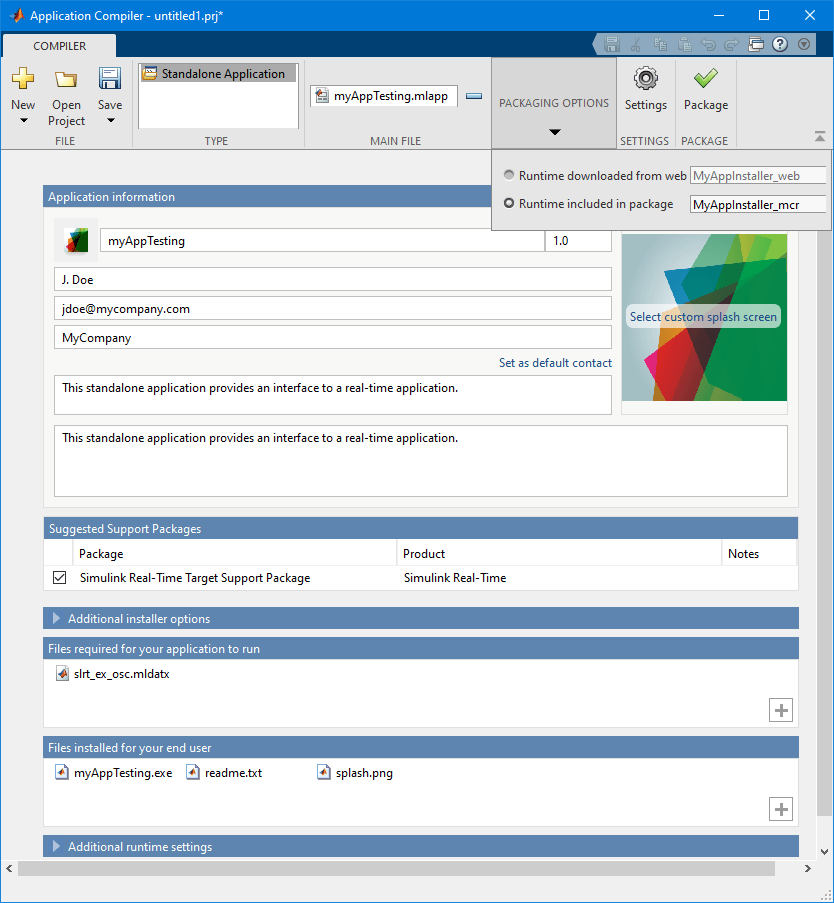Viewport: 834px width, 903px height.
Task: Click the Save floppy disk icon
Action: pos(110,80)
